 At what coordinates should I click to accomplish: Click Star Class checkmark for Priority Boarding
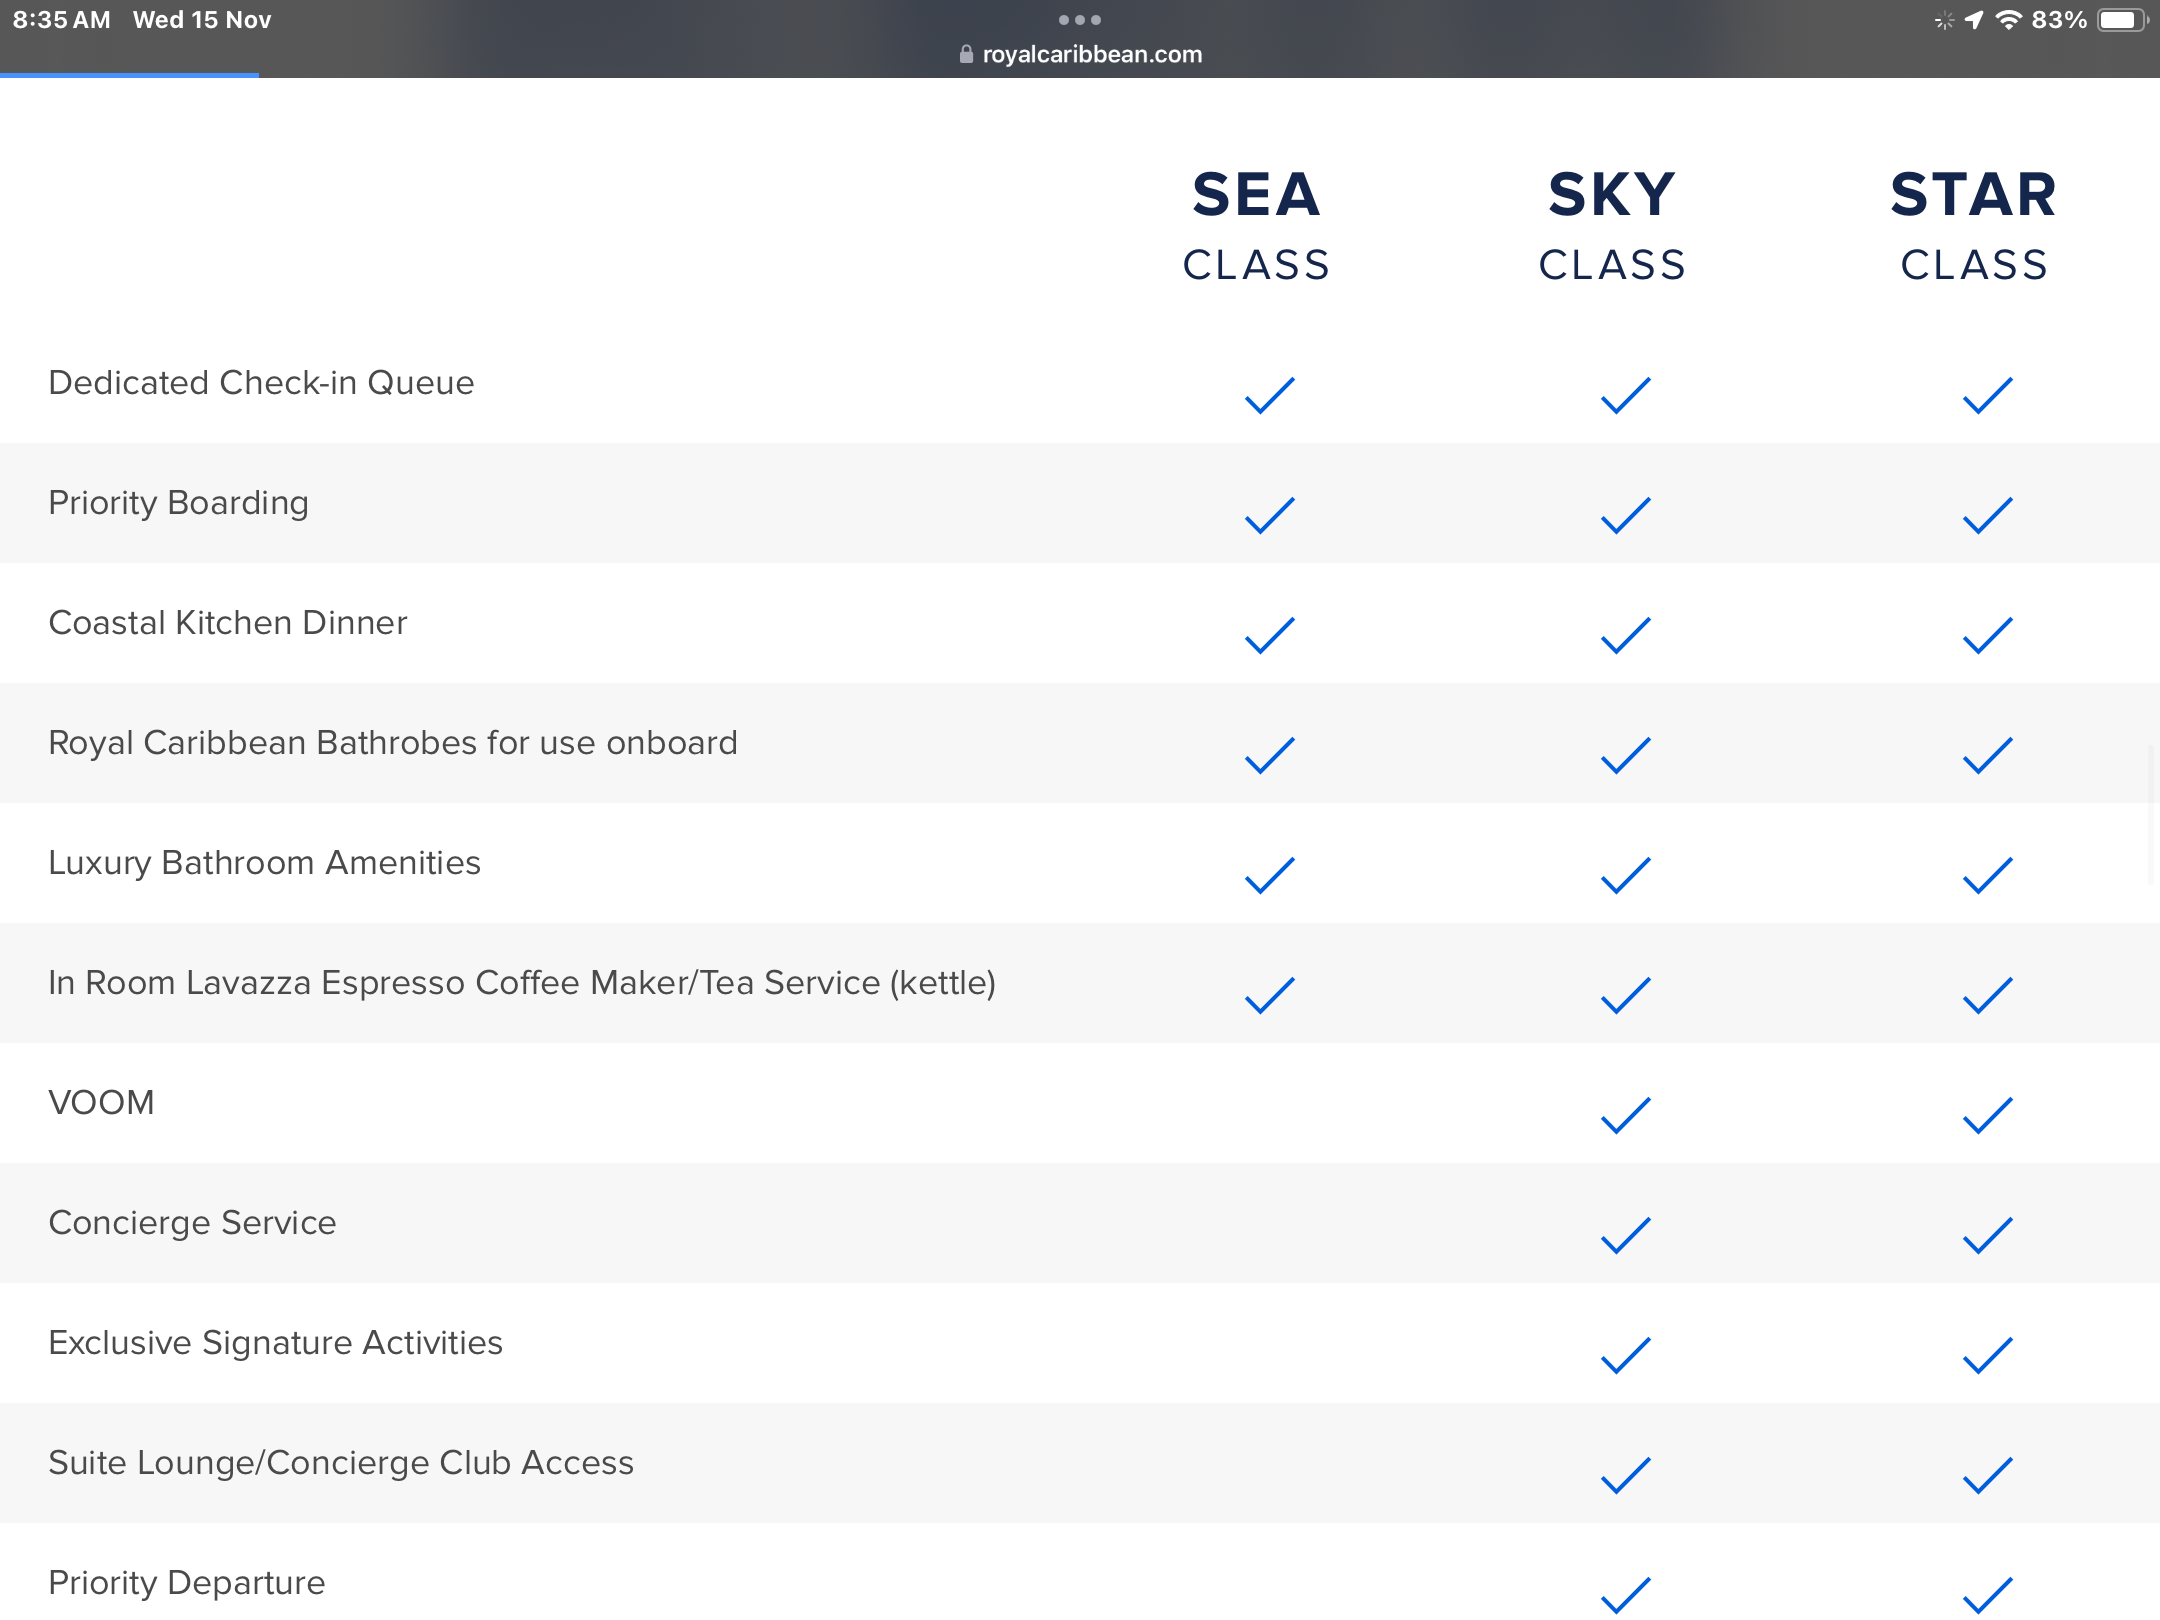1988,515
